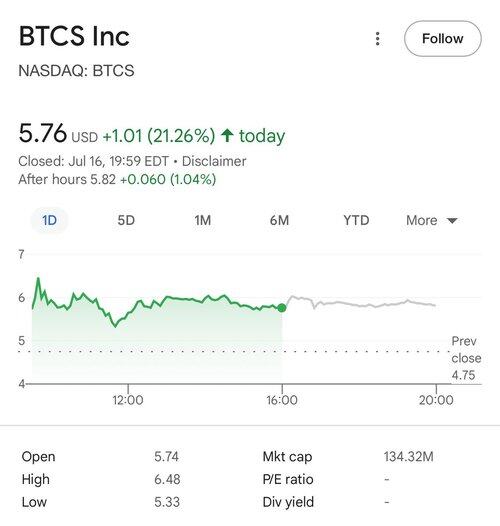Click the Mkt cap value 134.32M
Viewport: 500px width, 526px height.
pos(409,457)
